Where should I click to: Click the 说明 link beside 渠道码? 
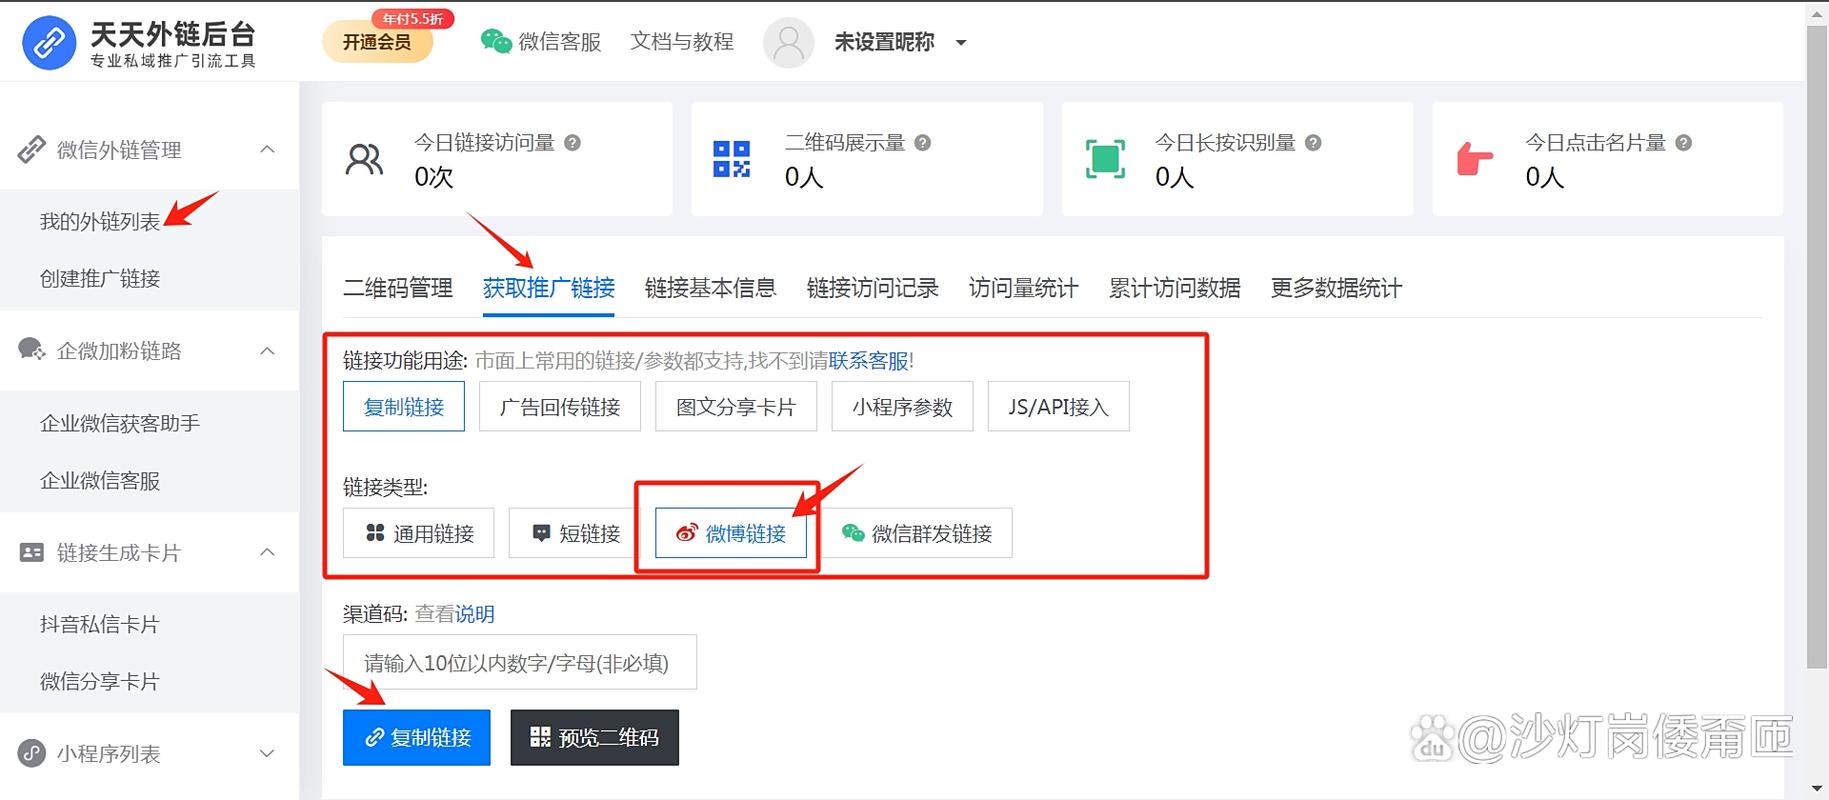[x=475, y=614]
